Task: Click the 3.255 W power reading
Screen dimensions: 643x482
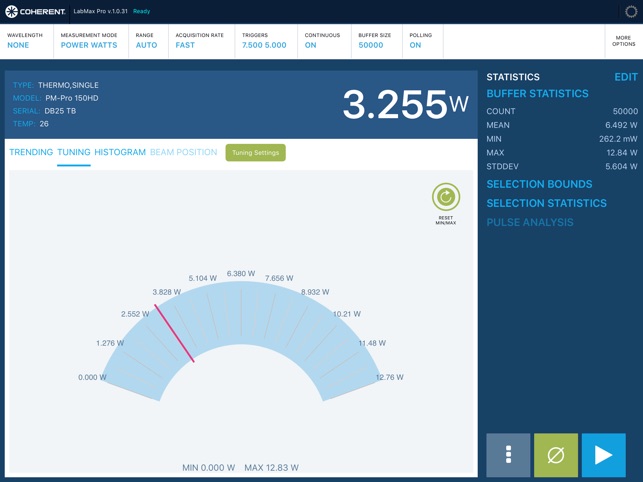Action: pos(406,105)
